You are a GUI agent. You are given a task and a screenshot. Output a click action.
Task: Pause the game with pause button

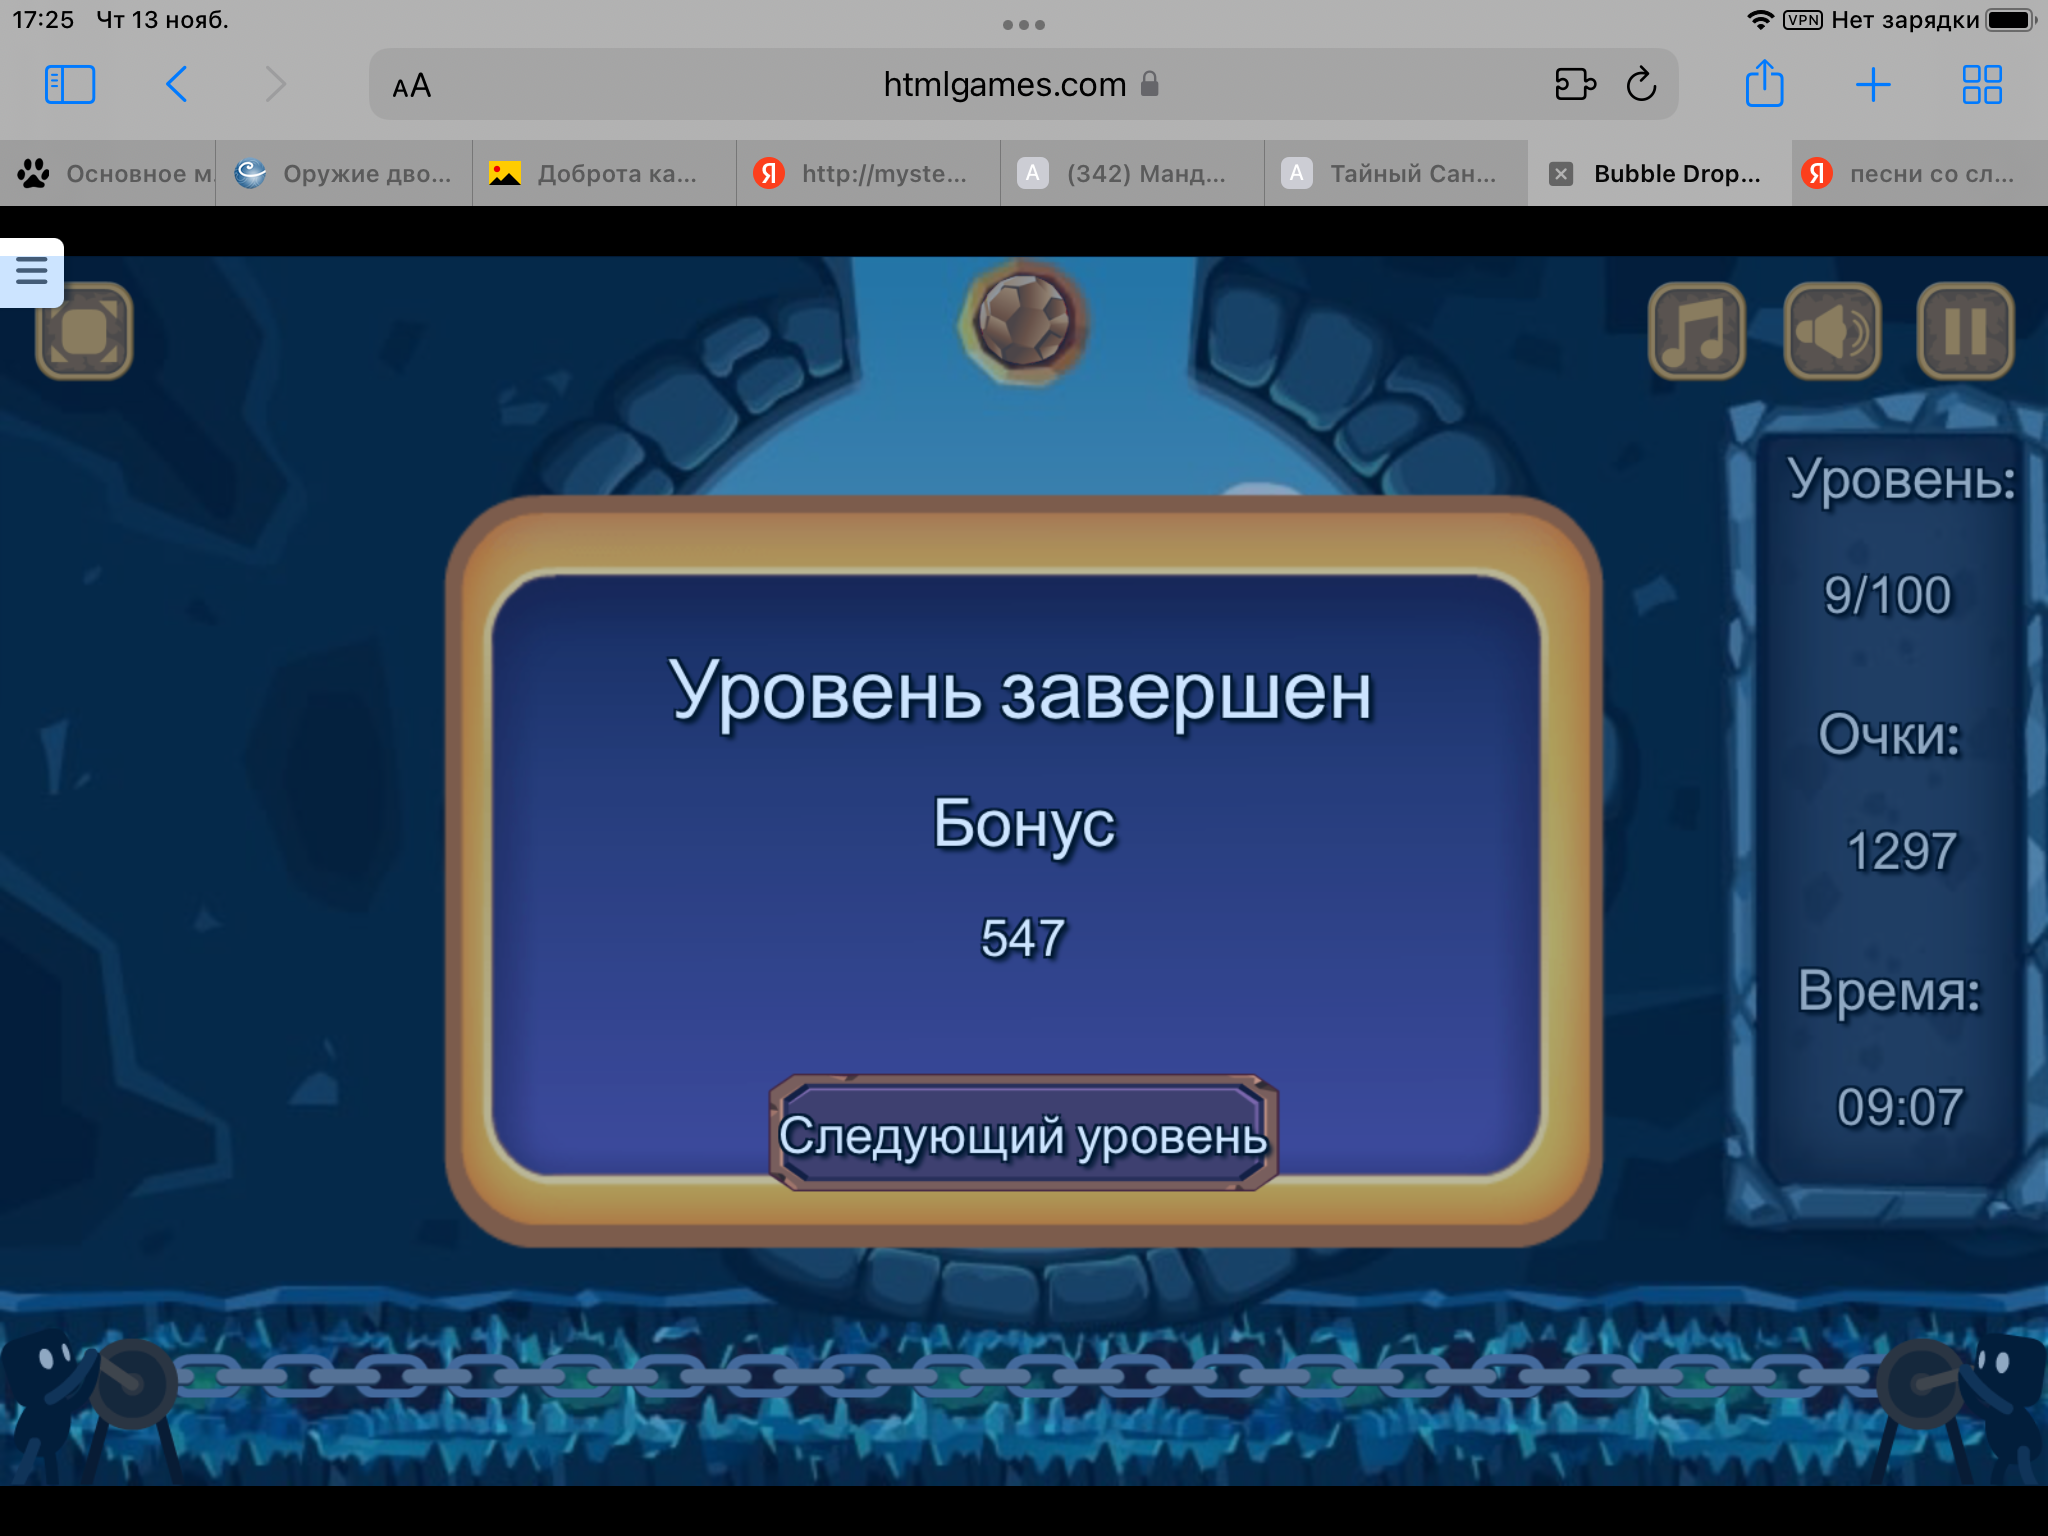click(x=1965, y=331)
